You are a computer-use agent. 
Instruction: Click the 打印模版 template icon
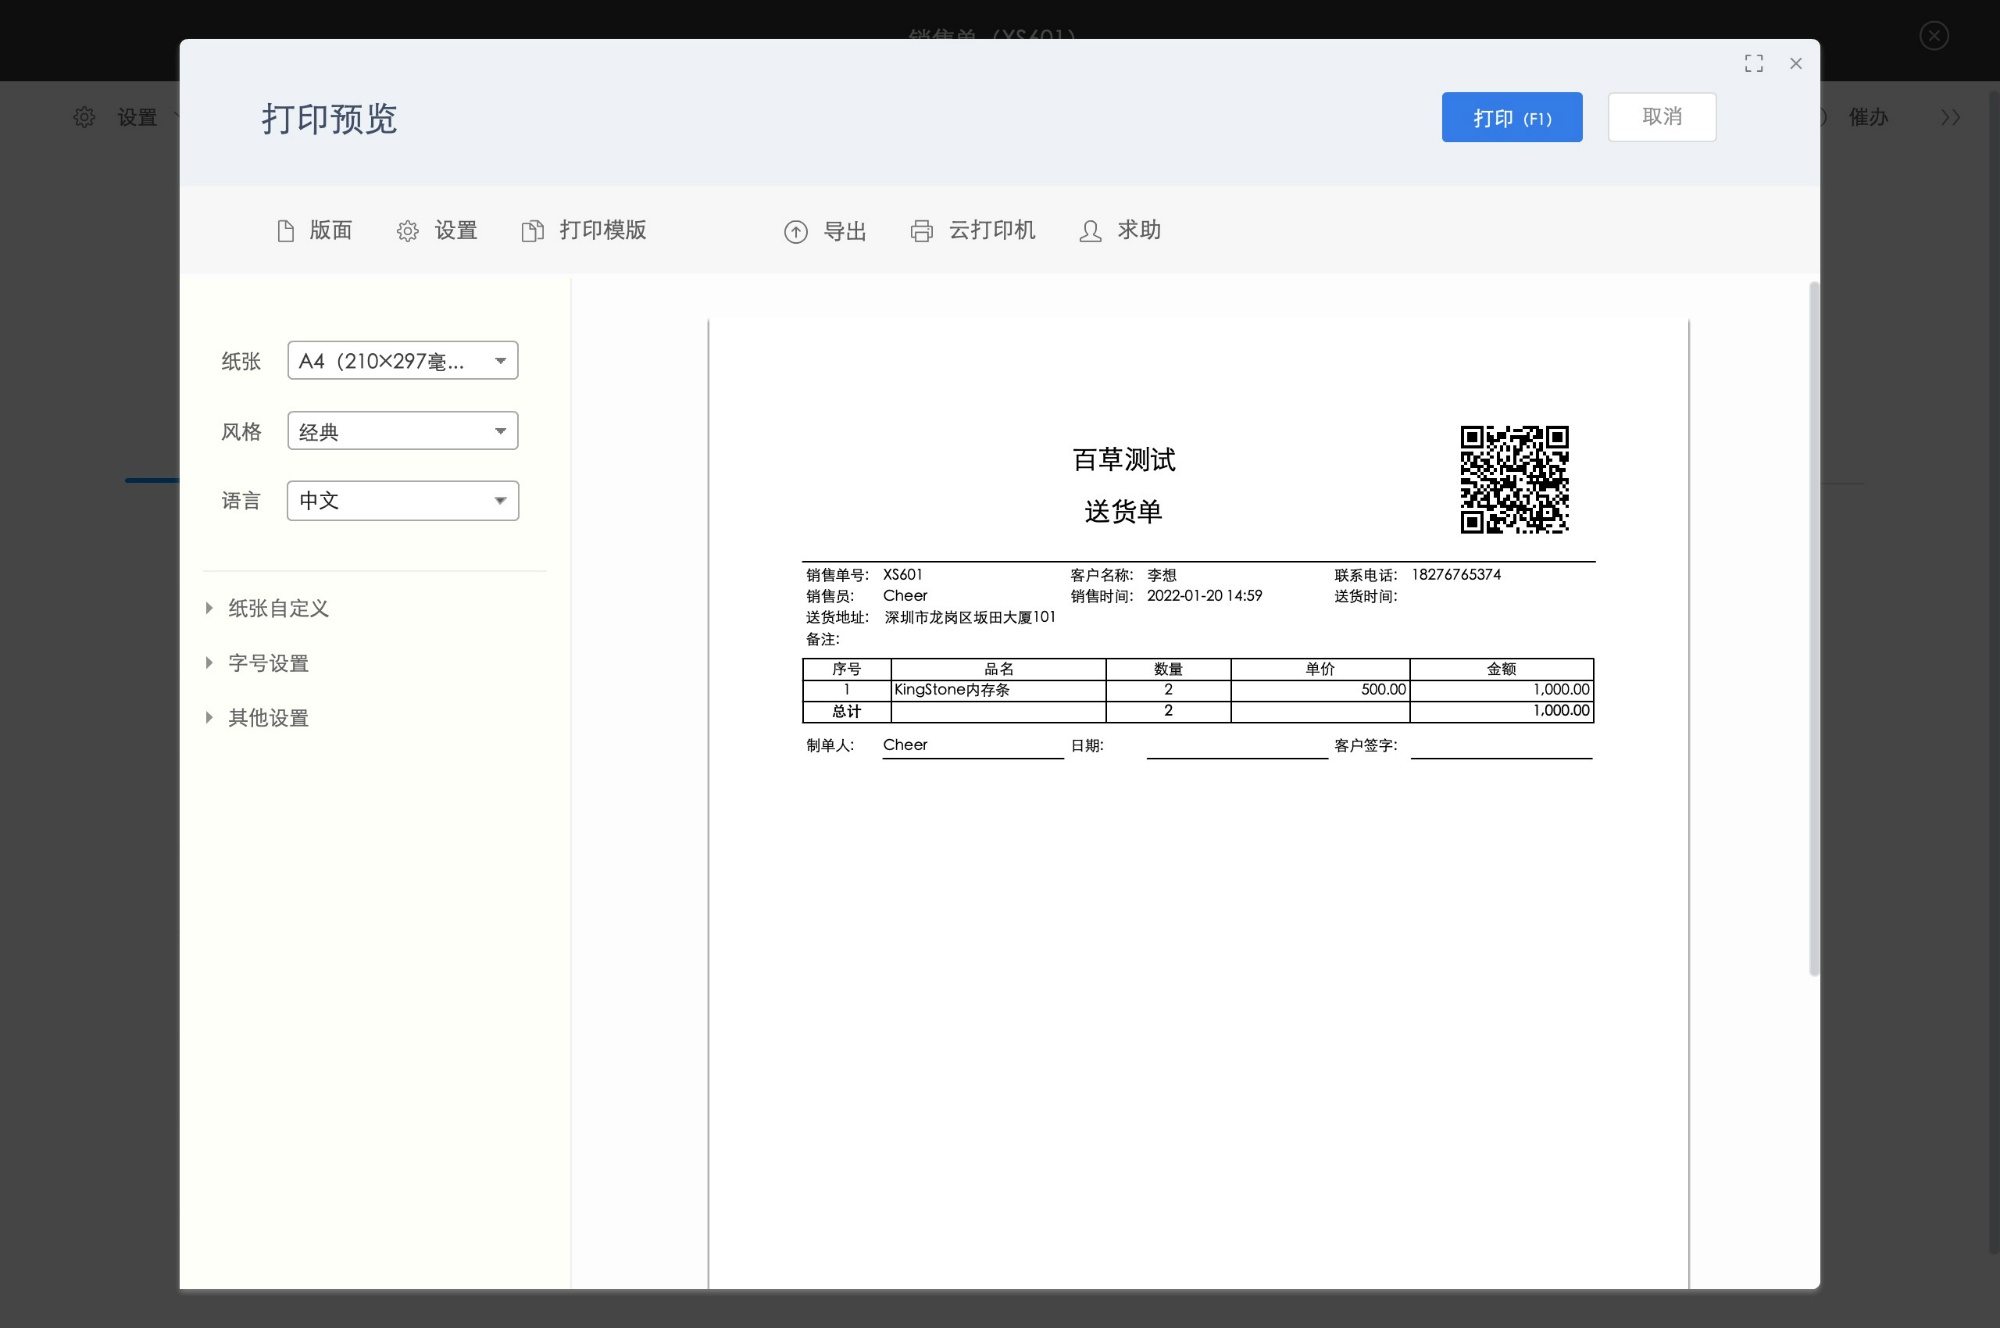click(533, 231)
